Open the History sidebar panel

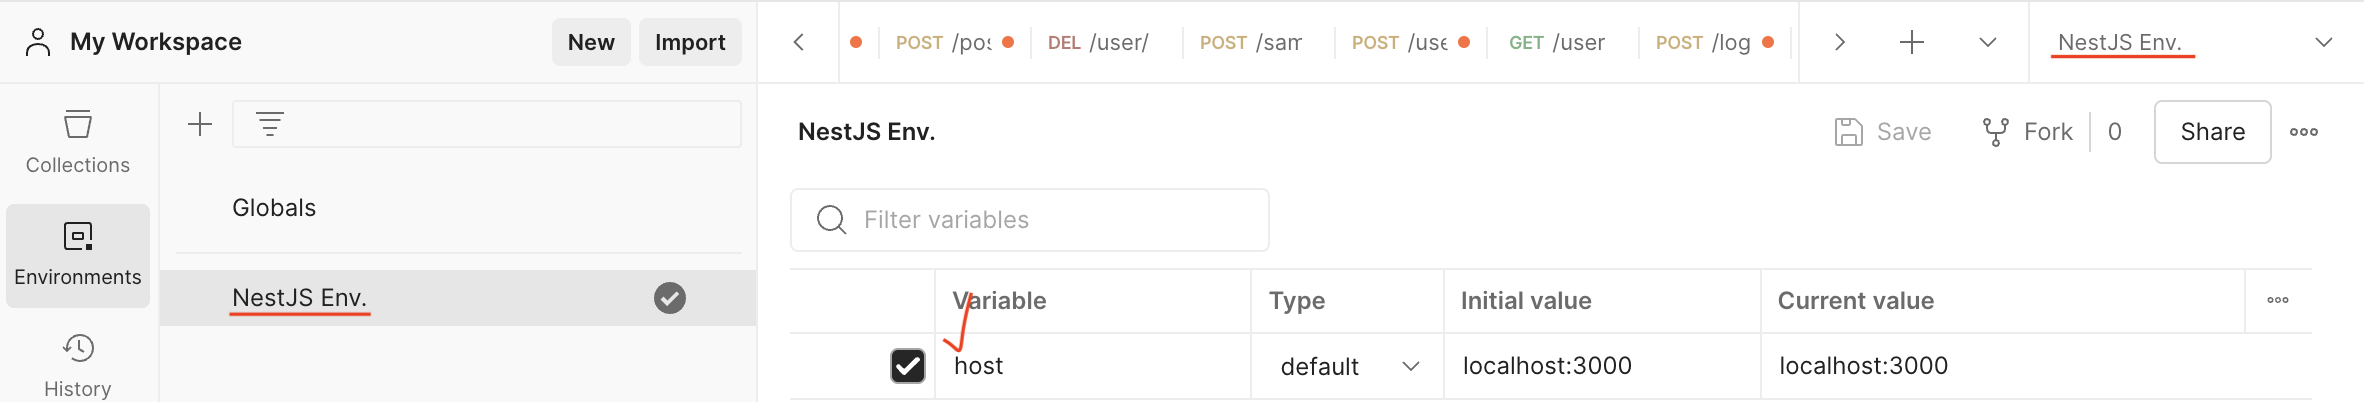coord(78,365)
